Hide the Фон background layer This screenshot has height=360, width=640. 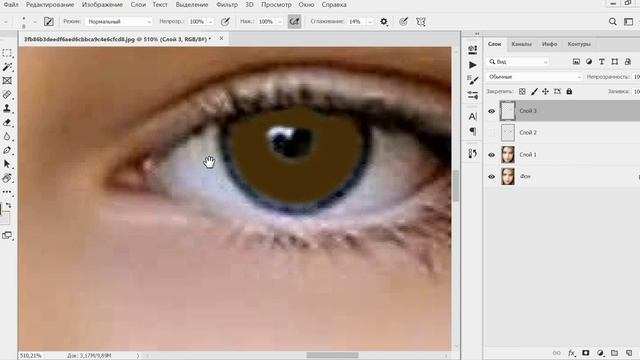pos(491,177)
